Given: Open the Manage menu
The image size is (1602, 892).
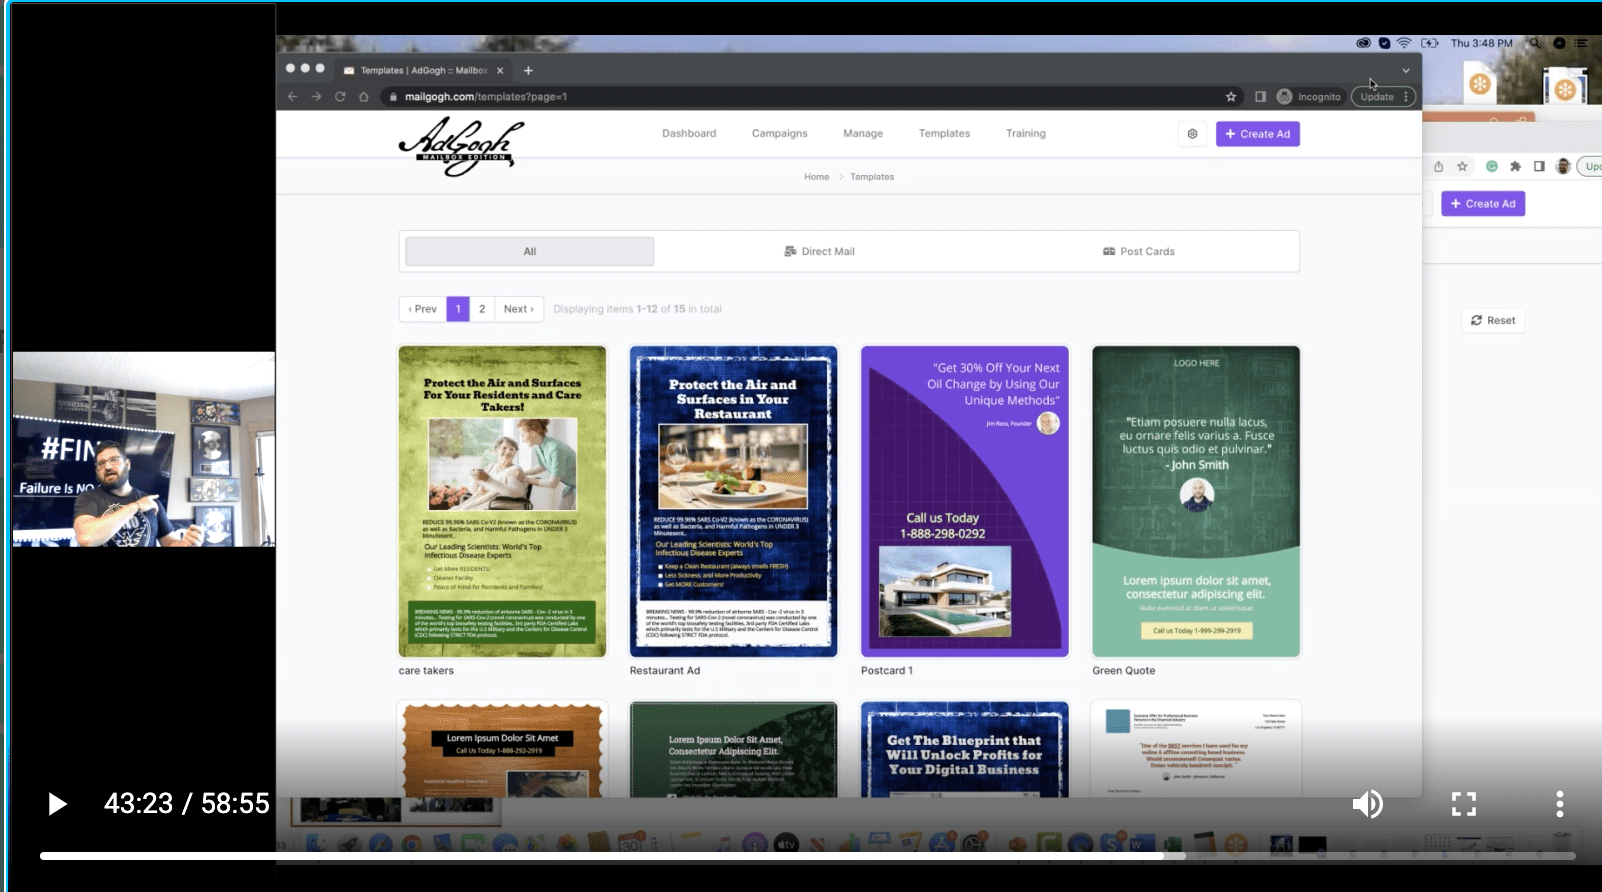Looking at the screenshot, I should 863,134.
